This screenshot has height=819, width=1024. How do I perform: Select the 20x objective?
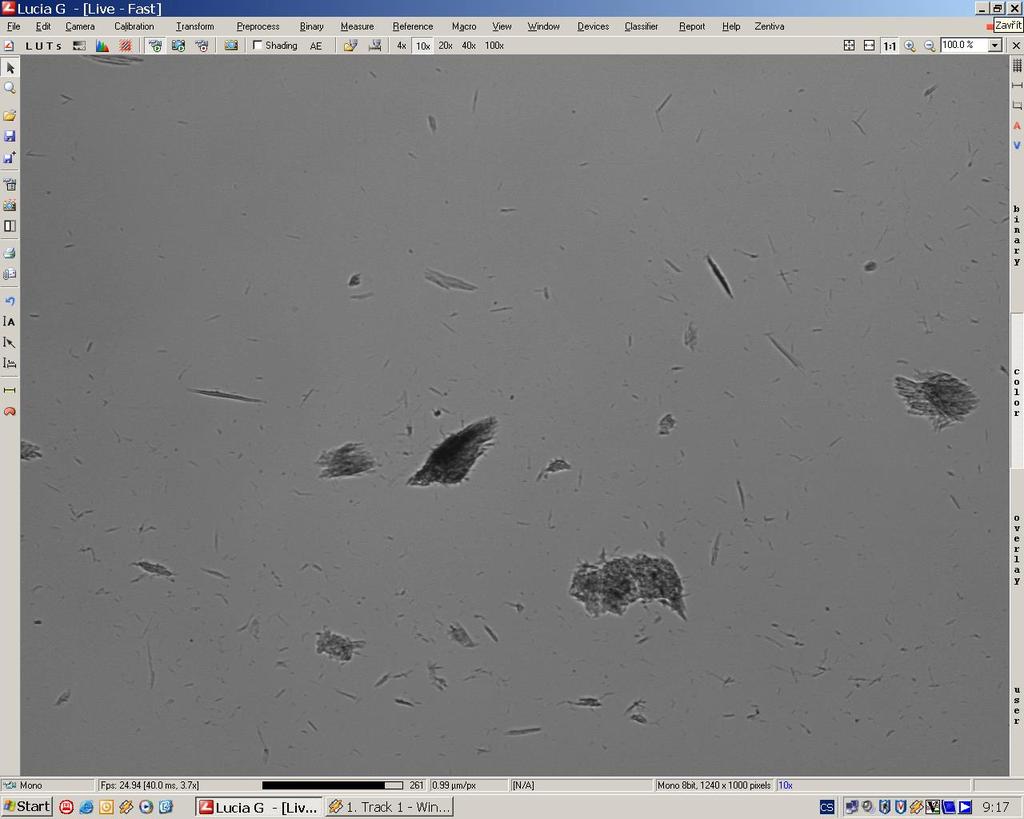coord(445,46)
